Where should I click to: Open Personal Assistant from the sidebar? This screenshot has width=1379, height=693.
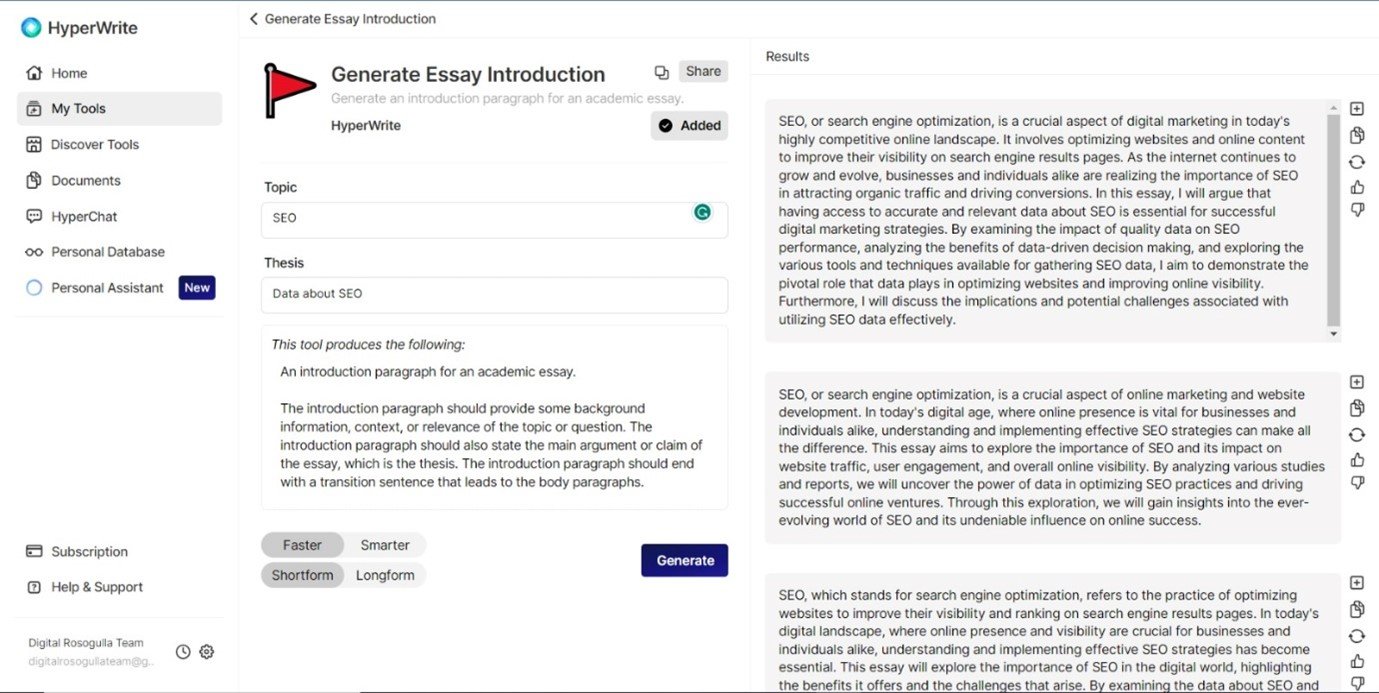[x=95, y=288]
